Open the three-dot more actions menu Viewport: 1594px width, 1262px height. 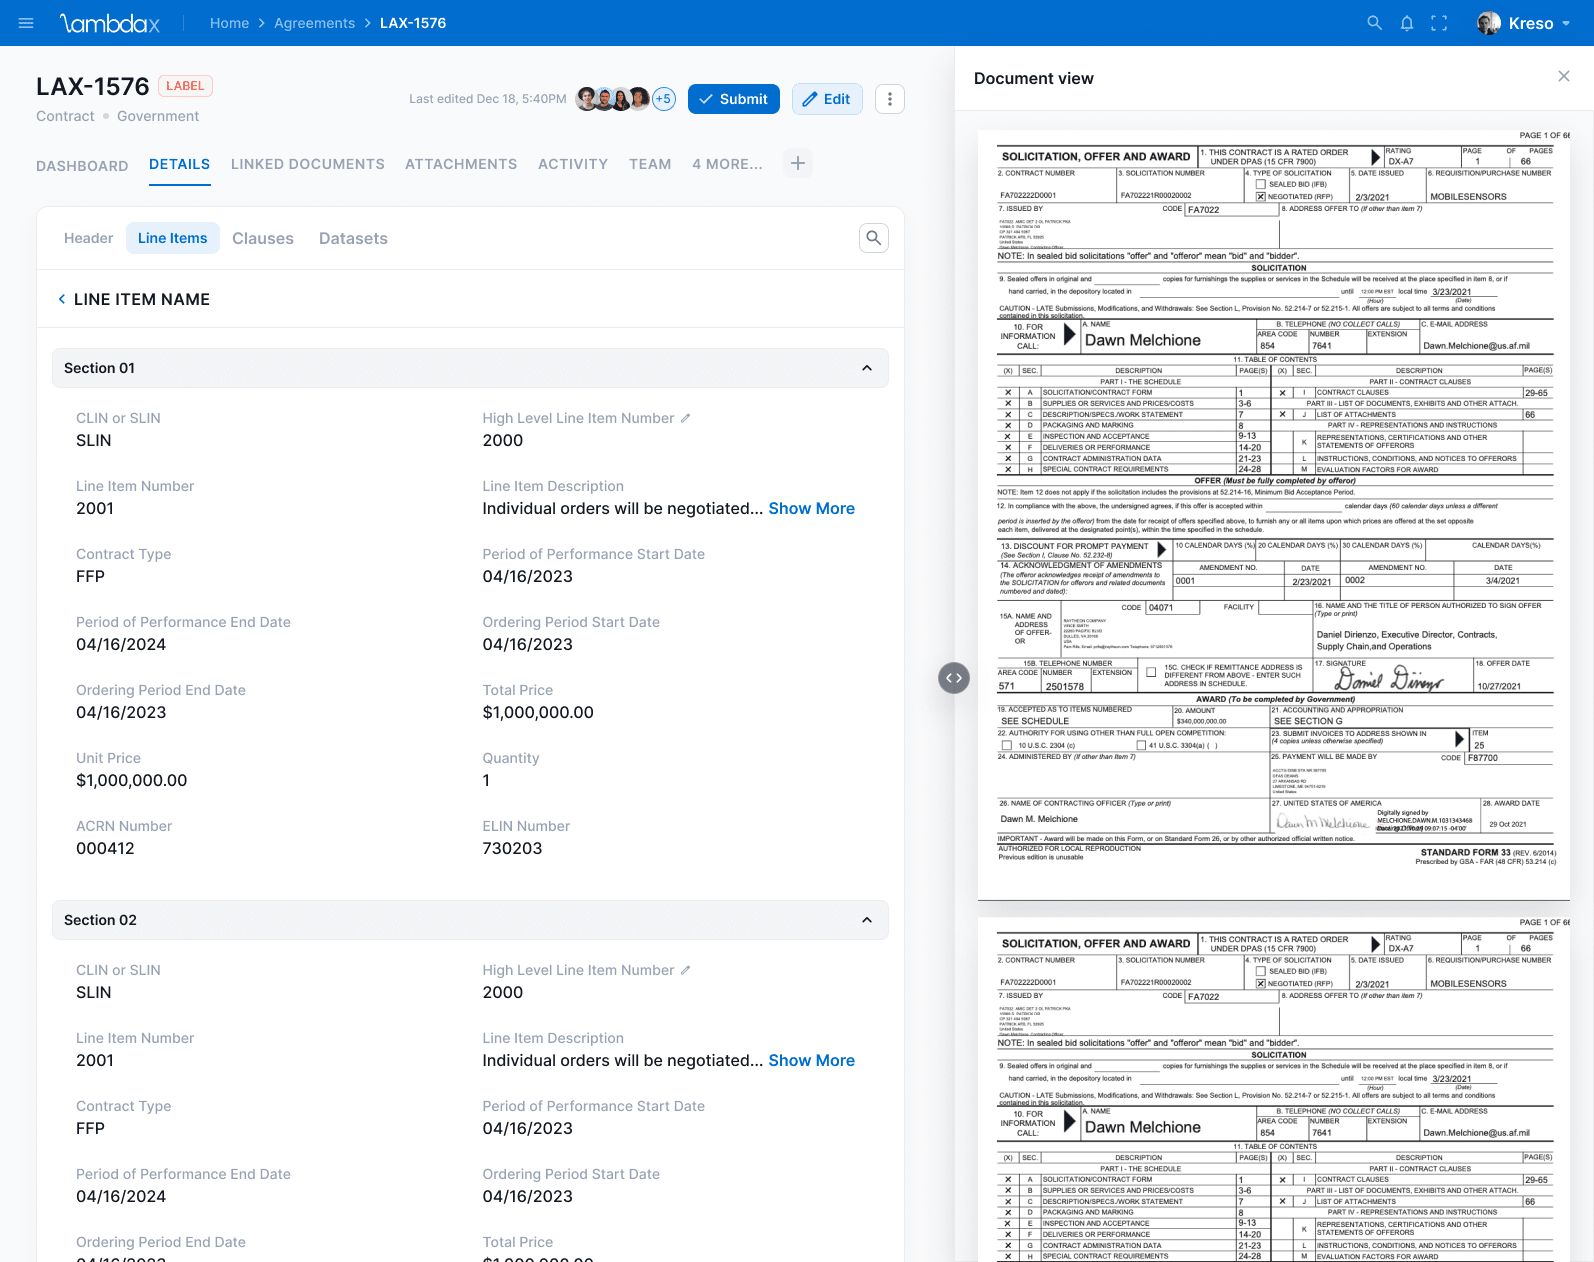tap(890, 99)
